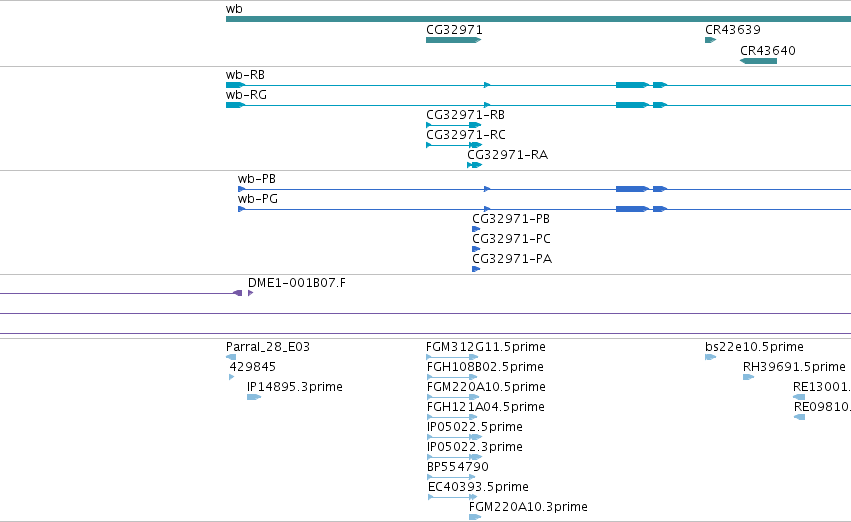851x522 pixels.
Task: Click the wb-PB protein label
Action: pyautogui.click(x=257, y=179)
